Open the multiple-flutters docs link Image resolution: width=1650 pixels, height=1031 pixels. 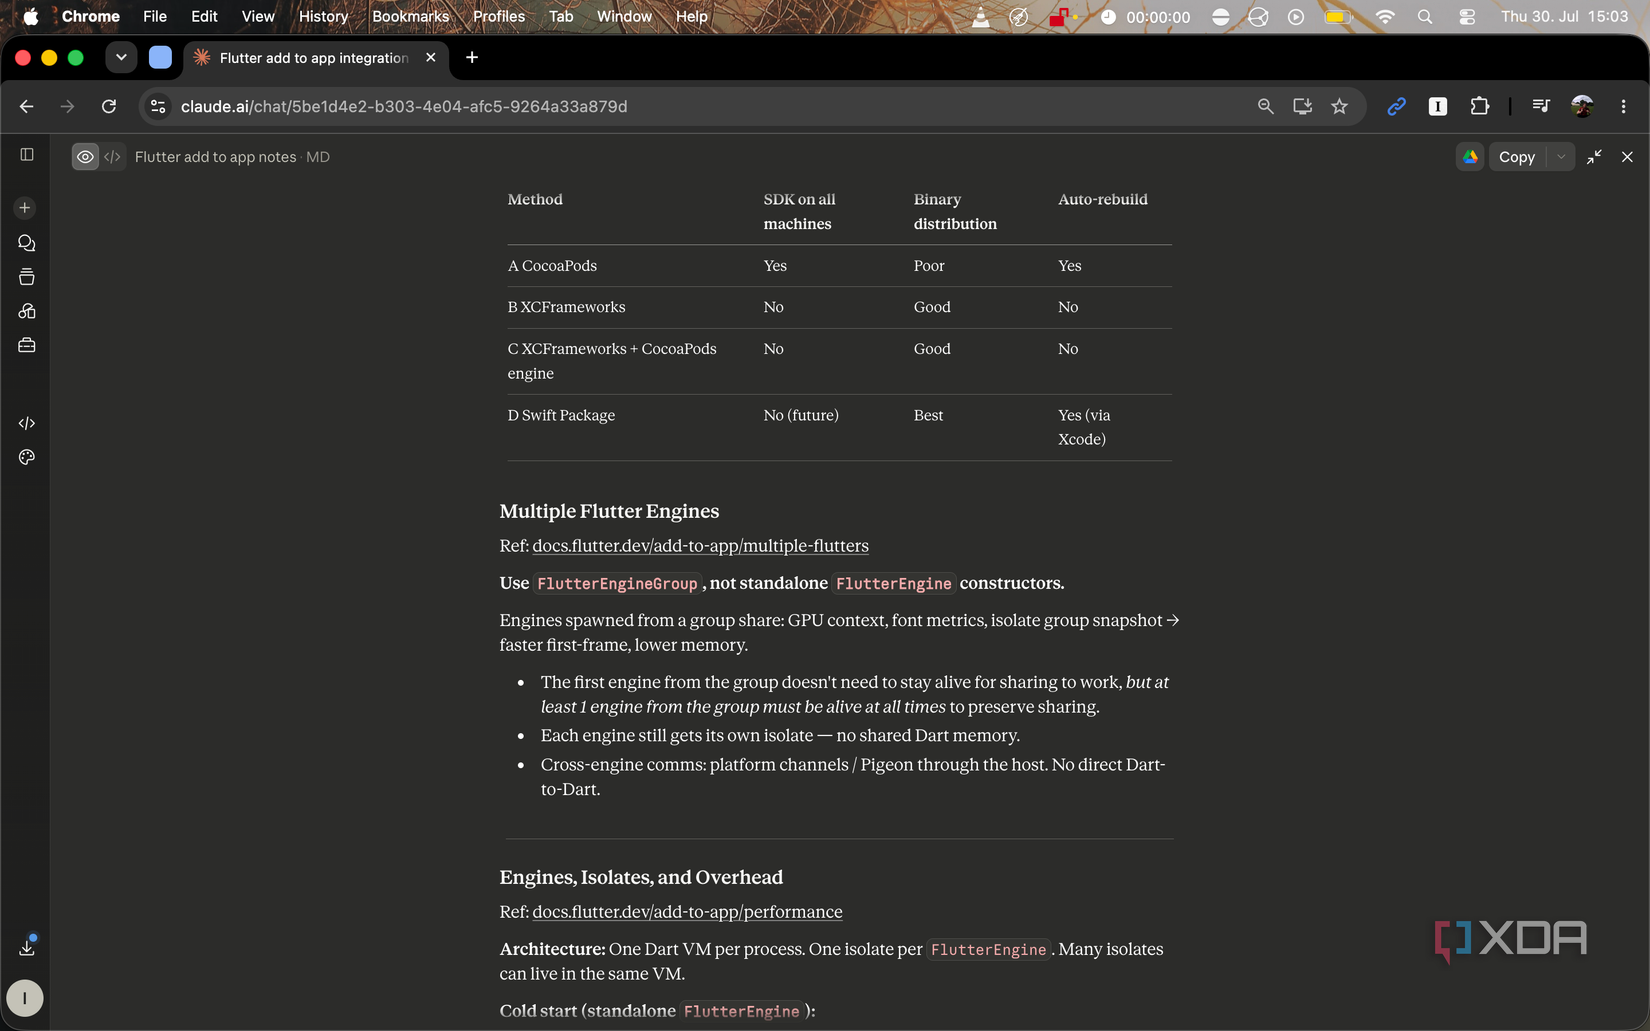coord(700,546)
